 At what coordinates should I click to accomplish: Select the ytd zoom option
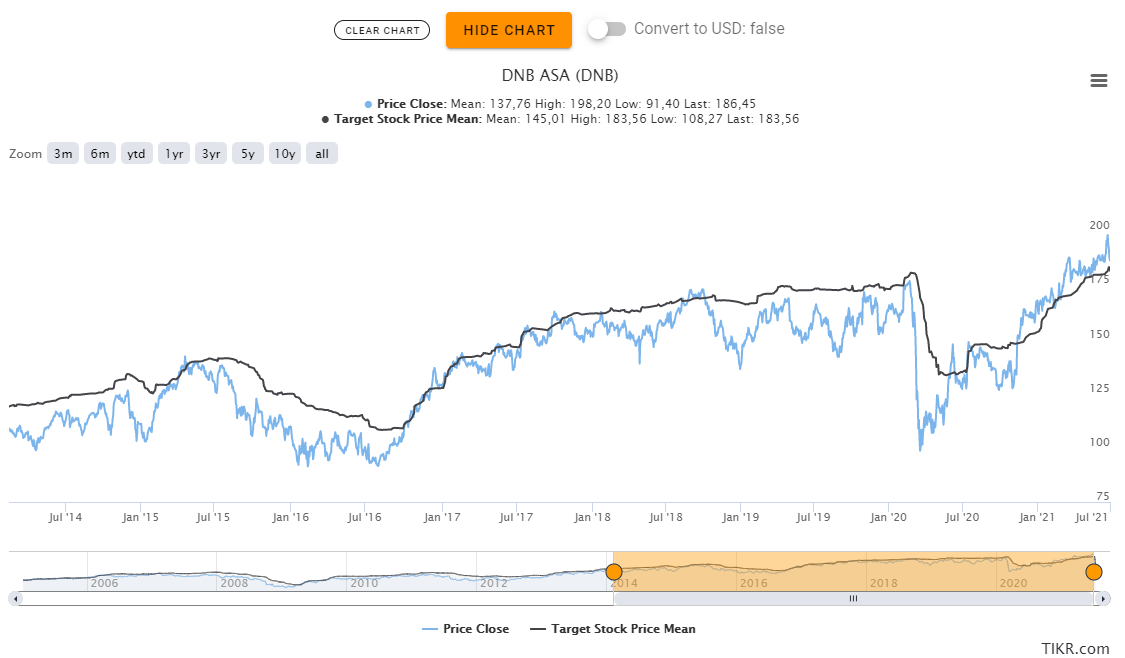[x=136, y=153]
